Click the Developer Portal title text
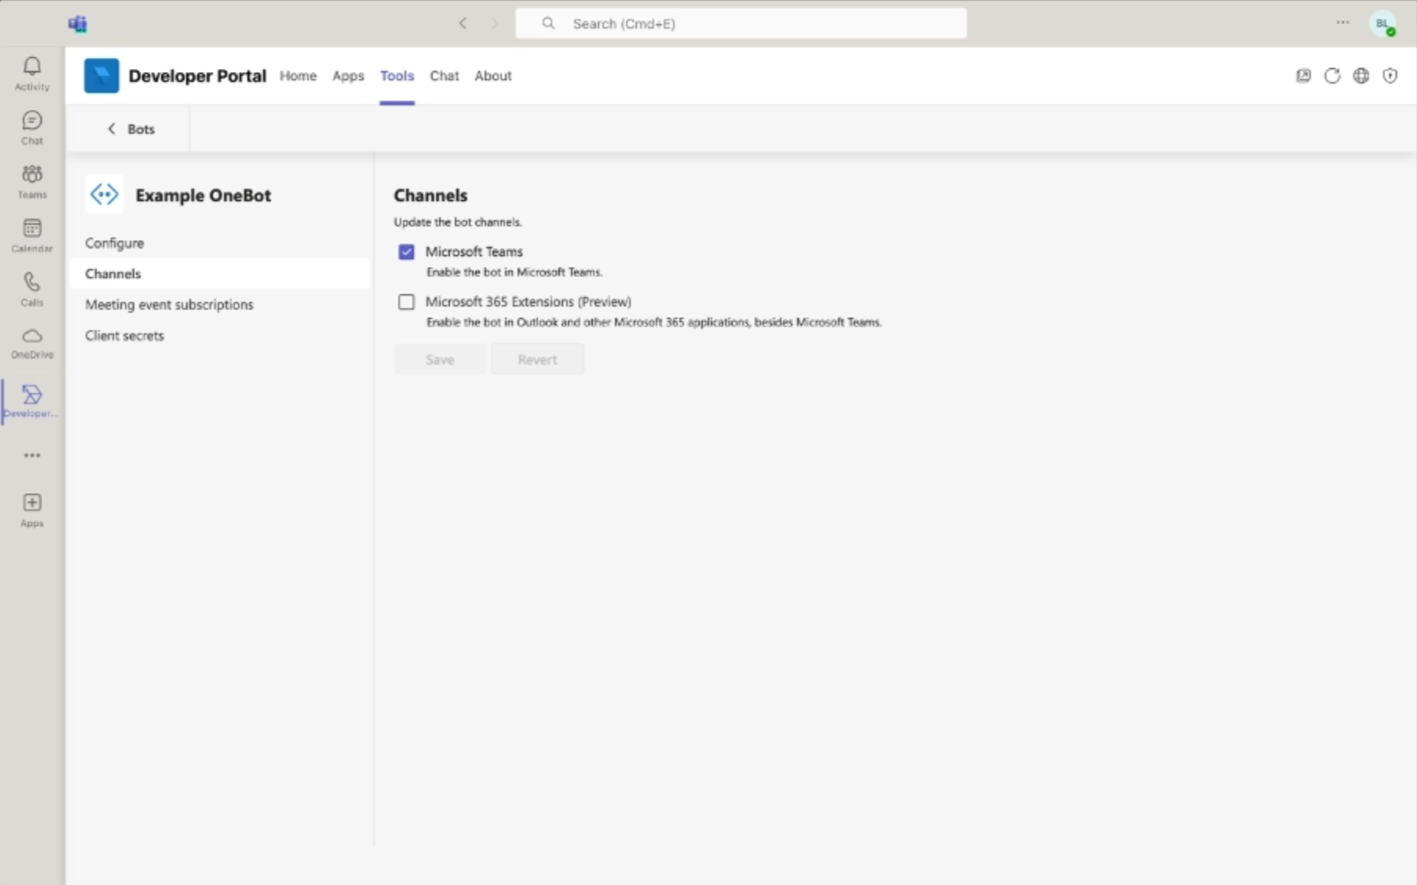Viewport: 1417px width, 885px height. (x=197, y=76)
